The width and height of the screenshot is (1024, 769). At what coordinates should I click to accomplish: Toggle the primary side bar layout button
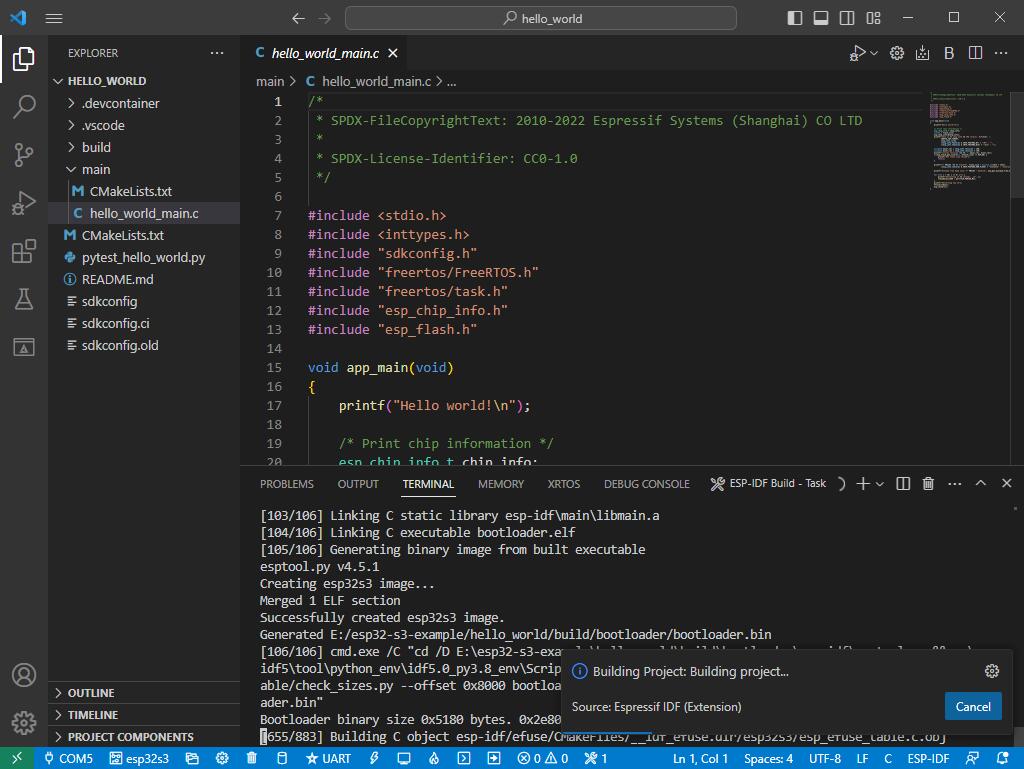pyautogui.click(x=795, y=18)
